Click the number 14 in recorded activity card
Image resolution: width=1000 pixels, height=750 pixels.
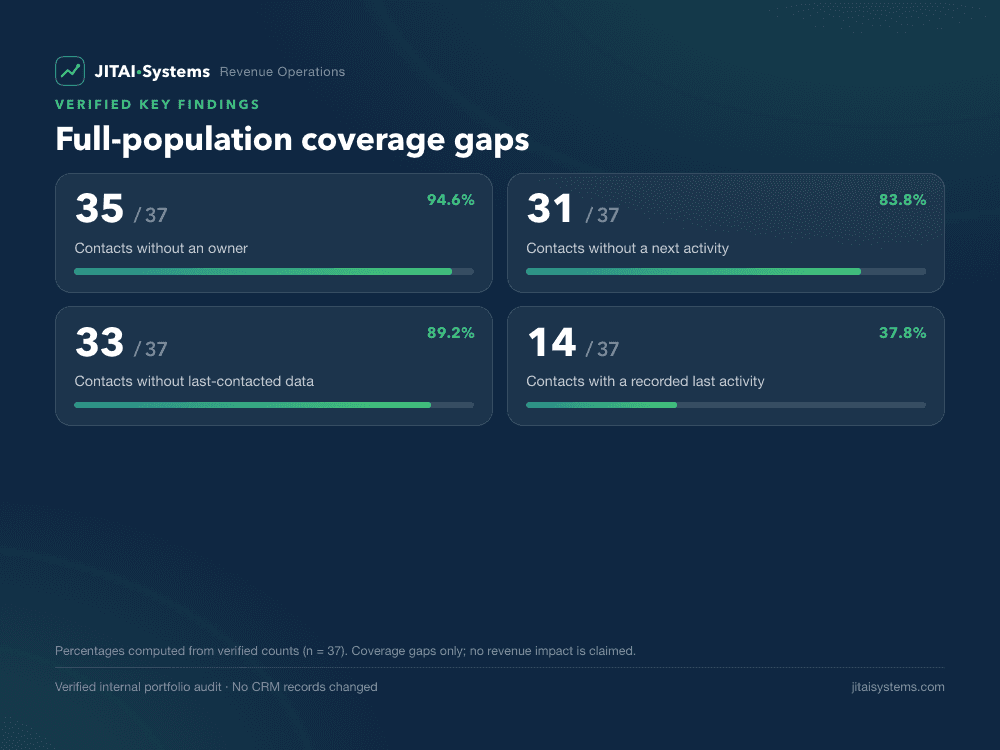coord(552,342)
